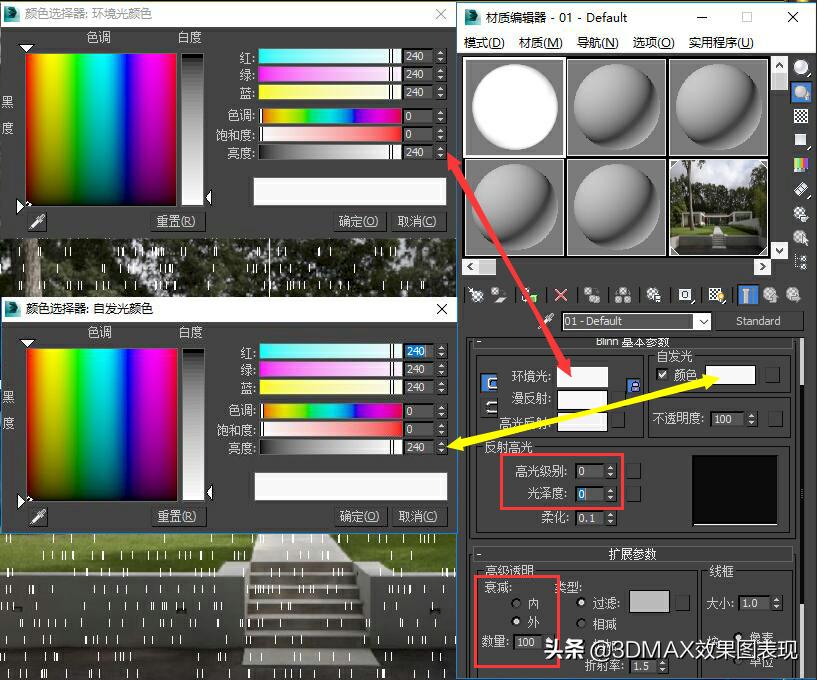
Task: Reset the material with the red X icon
Action: [560, 295]
